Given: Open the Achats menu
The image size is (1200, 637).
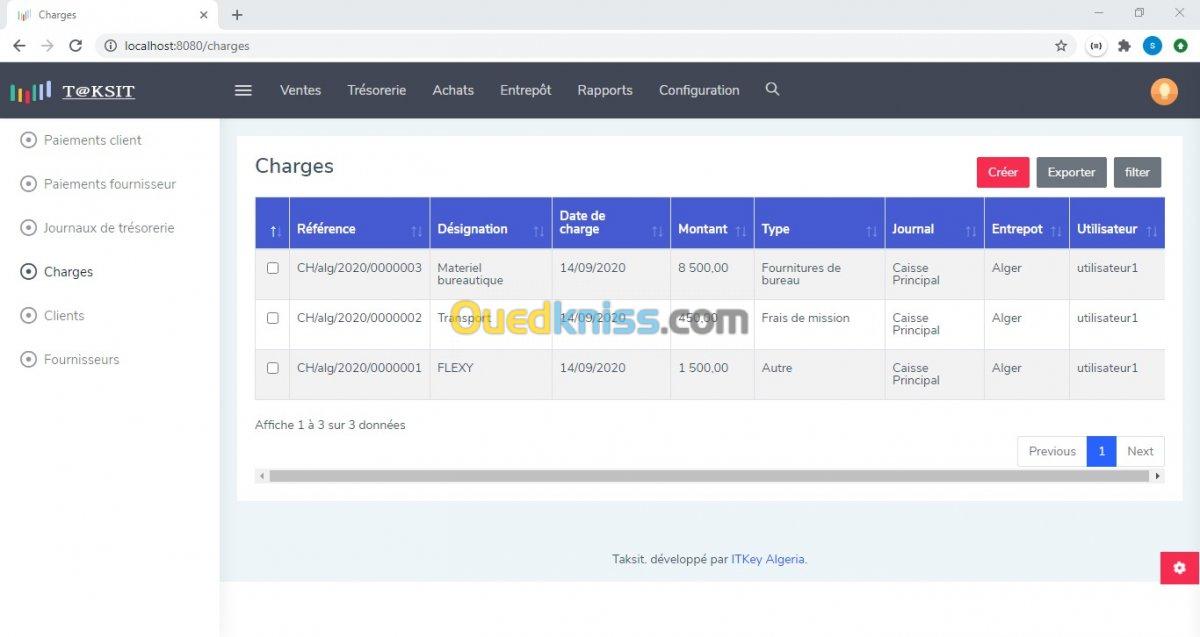Looking at the screenshot, I should 453,90.
